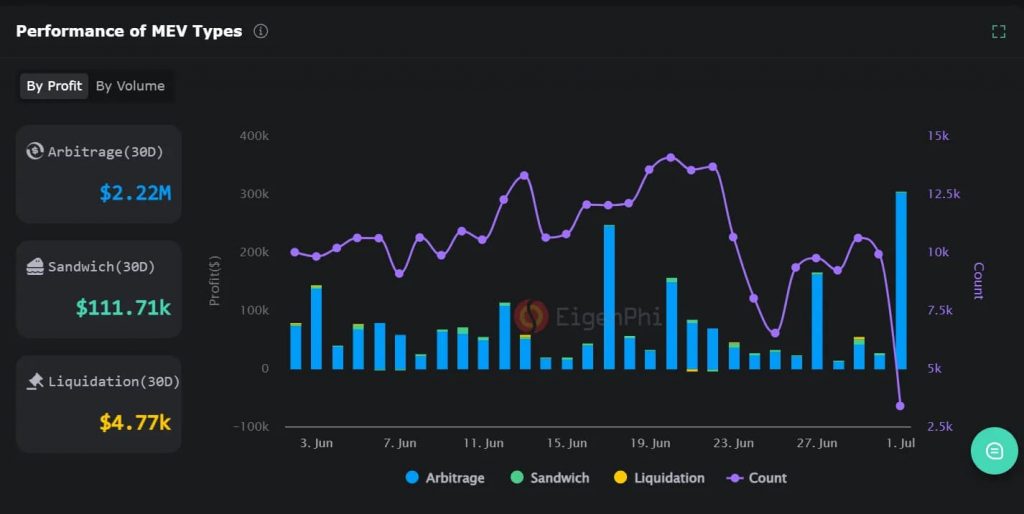Click the info icon beside the chart title
Image resolution: width=1024 pixels, height=514 pixels.
(261, 31)
